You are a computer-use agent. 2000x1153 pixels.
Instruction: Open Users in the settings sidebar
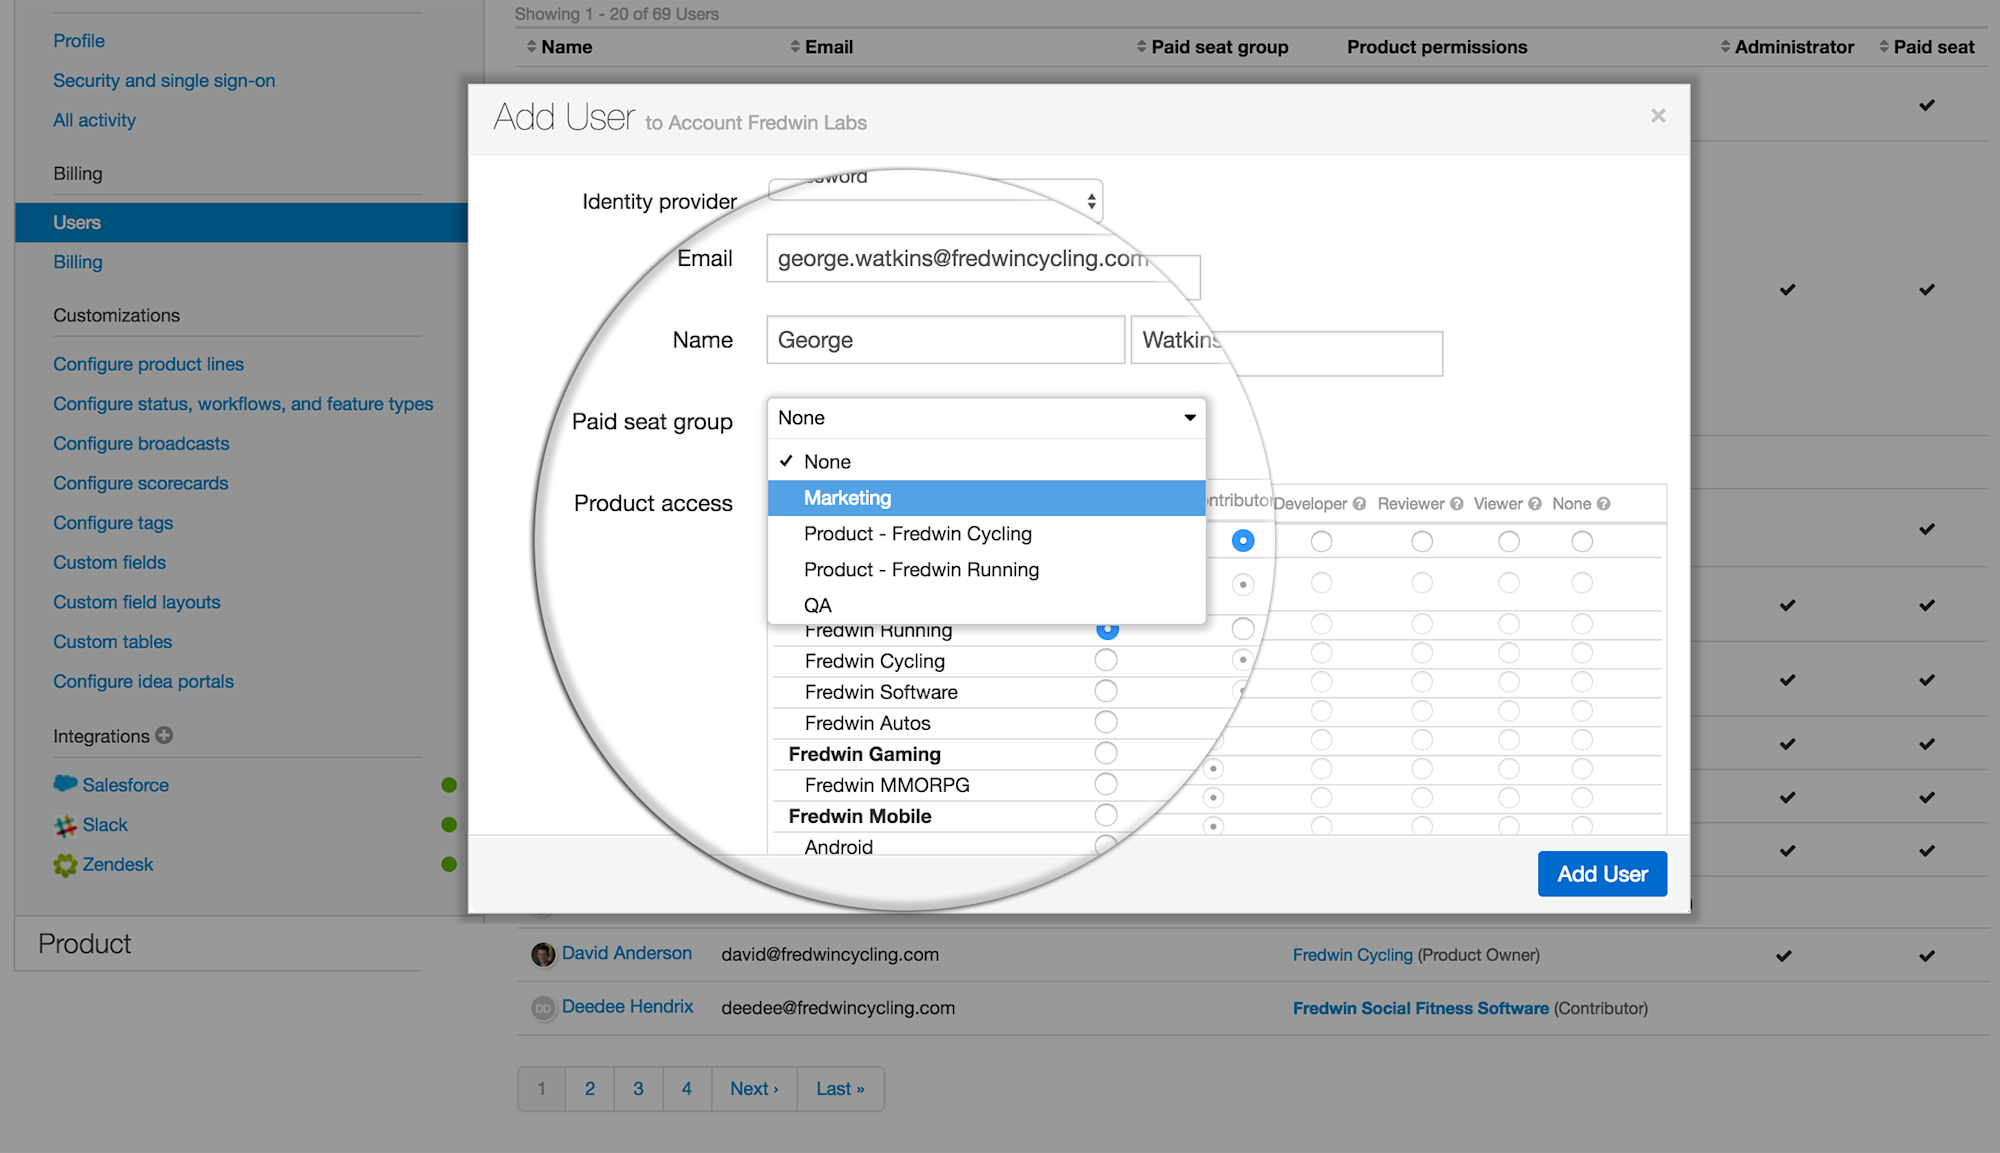click(77, 222)
